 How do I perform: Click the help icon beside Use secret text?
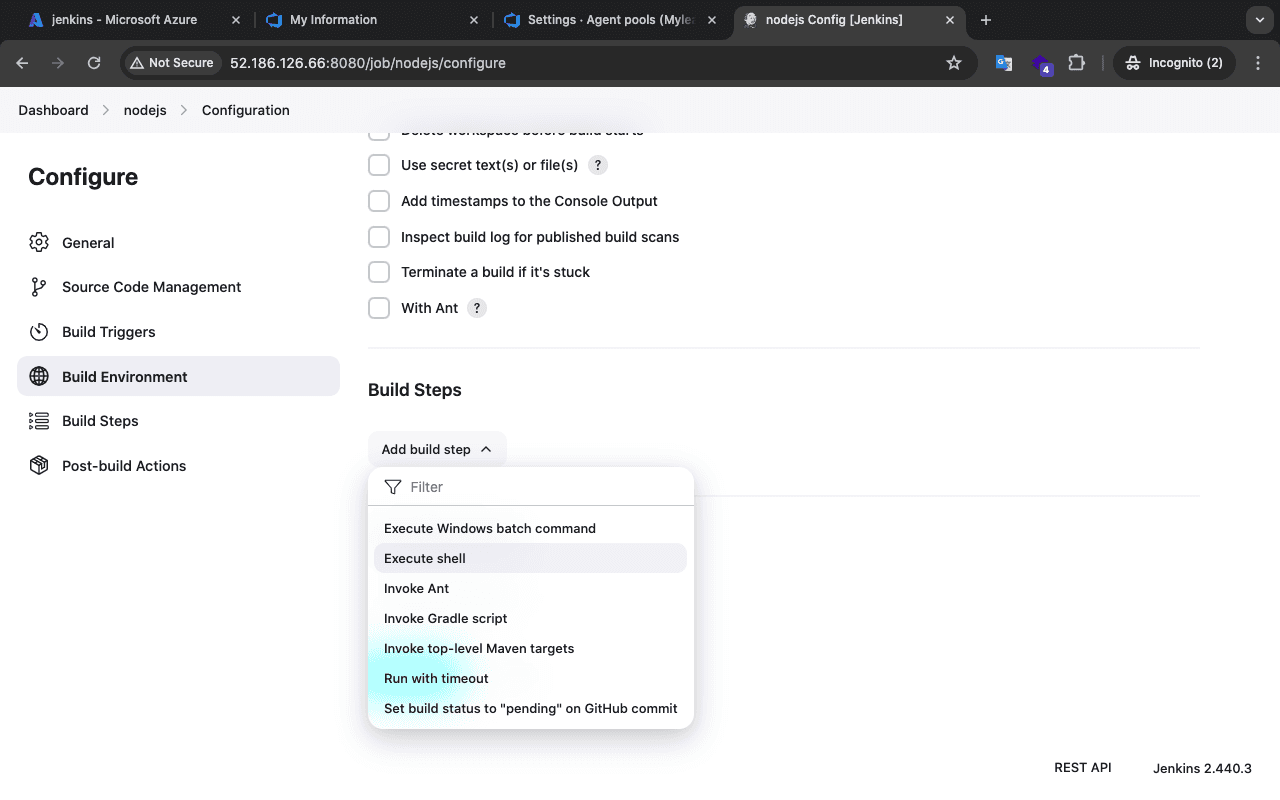(597, 165)
